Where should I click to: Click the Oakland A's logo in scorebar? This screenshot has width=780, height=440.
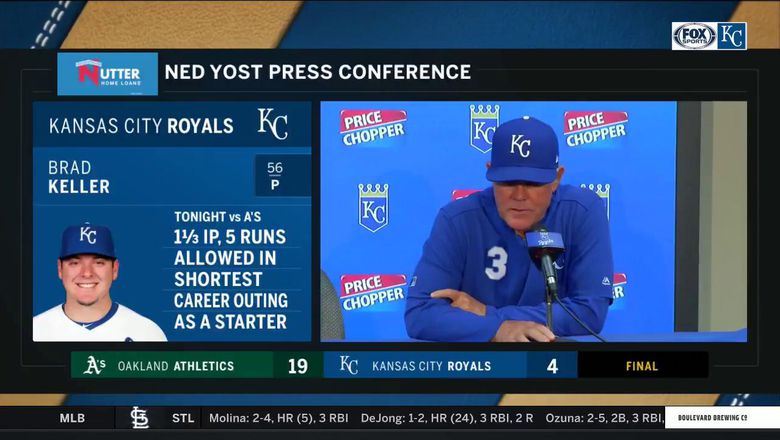pos(95,366)
